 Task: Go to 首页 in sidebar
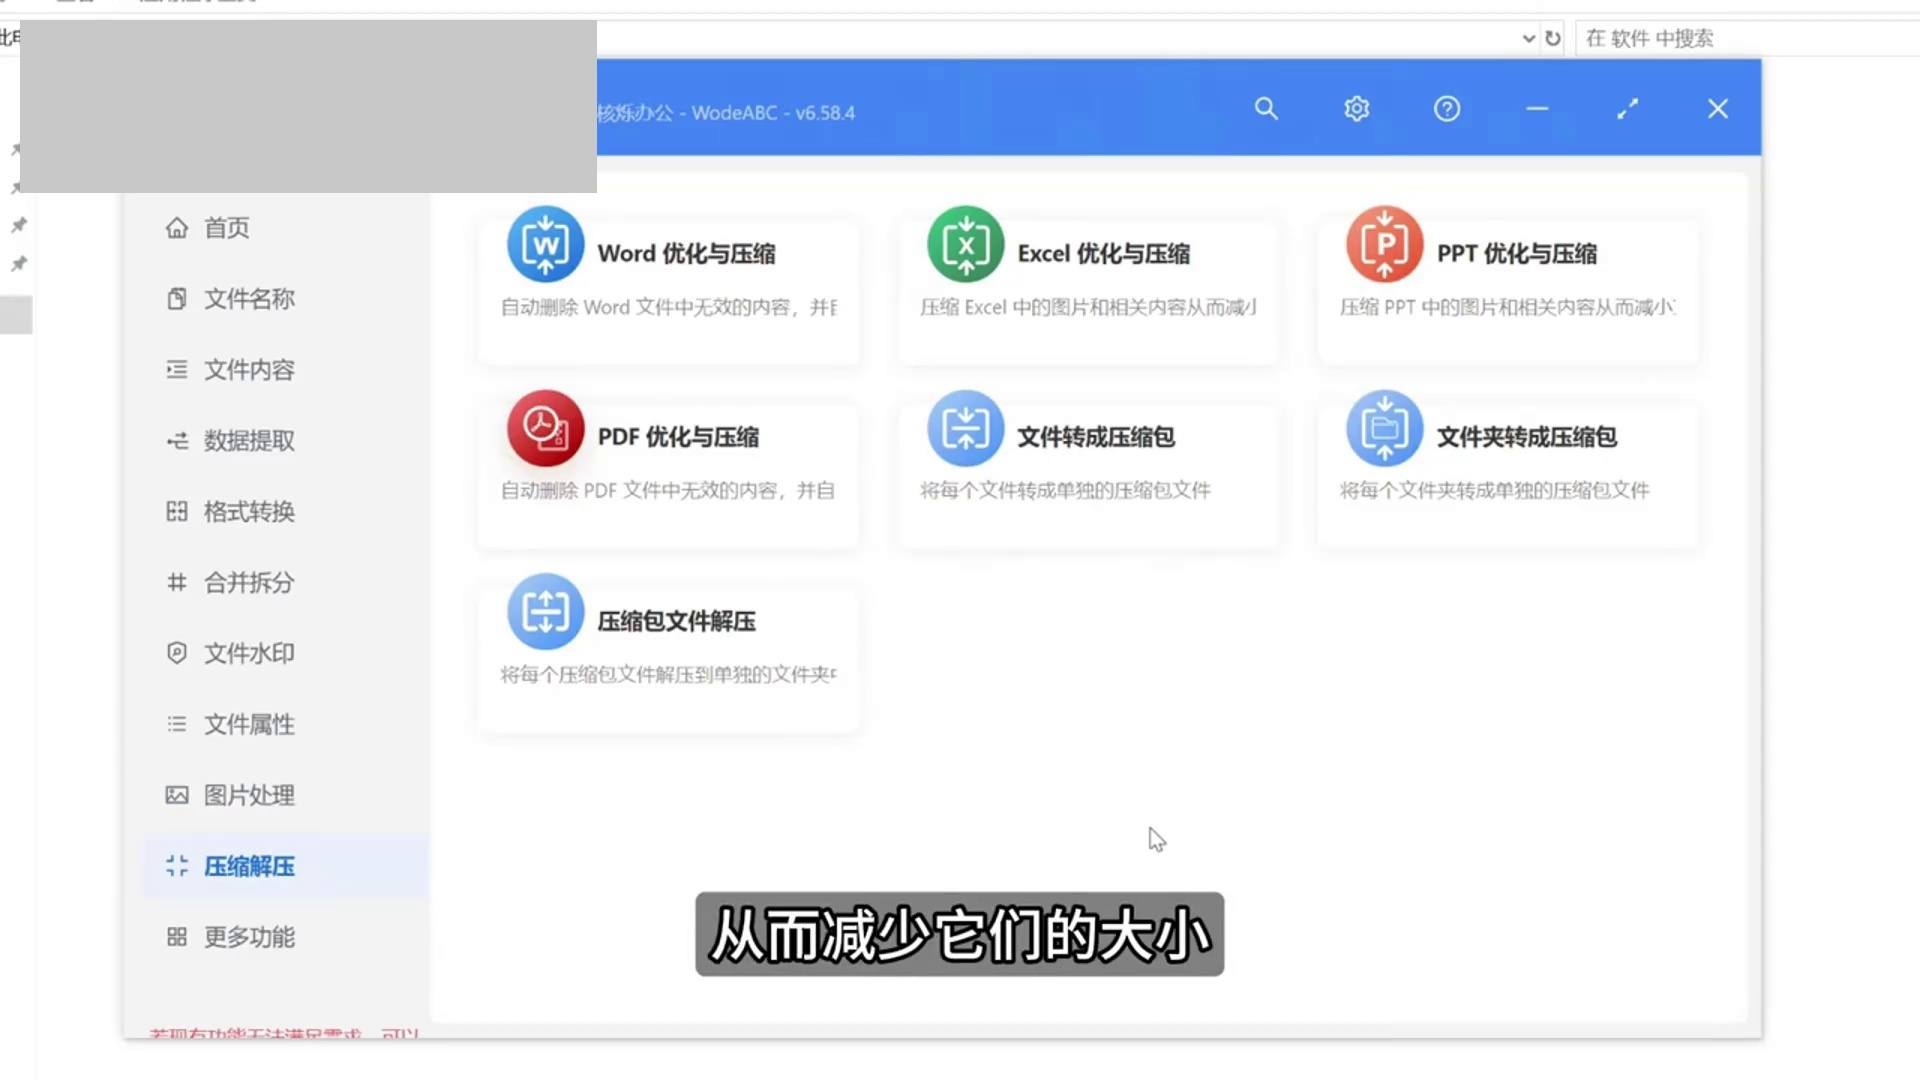(226, 228)
